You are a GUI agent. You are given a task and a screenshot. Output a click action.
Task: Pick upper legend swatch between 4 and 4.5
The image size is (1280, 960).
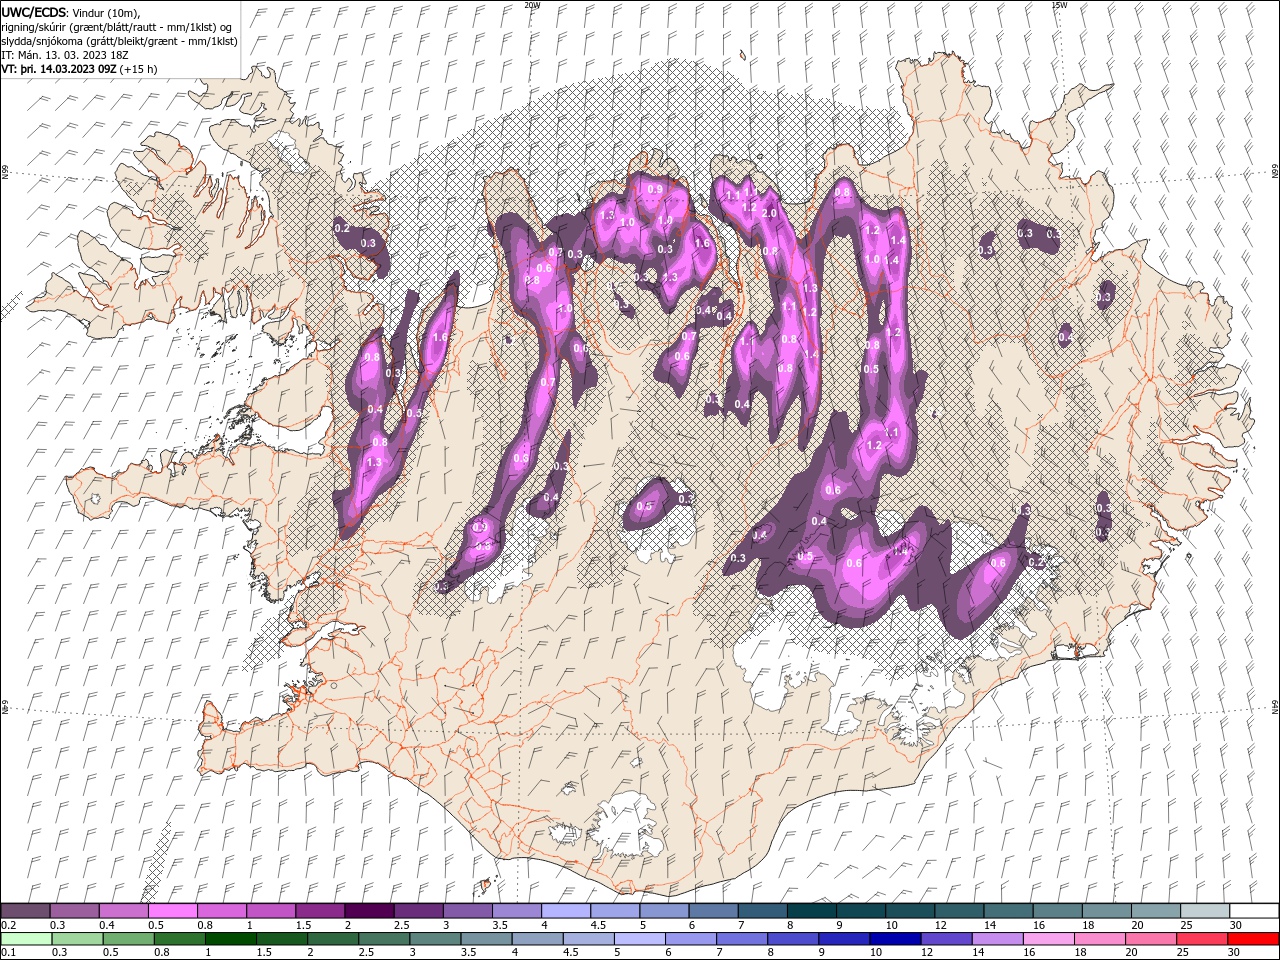(x=566, y=910)
